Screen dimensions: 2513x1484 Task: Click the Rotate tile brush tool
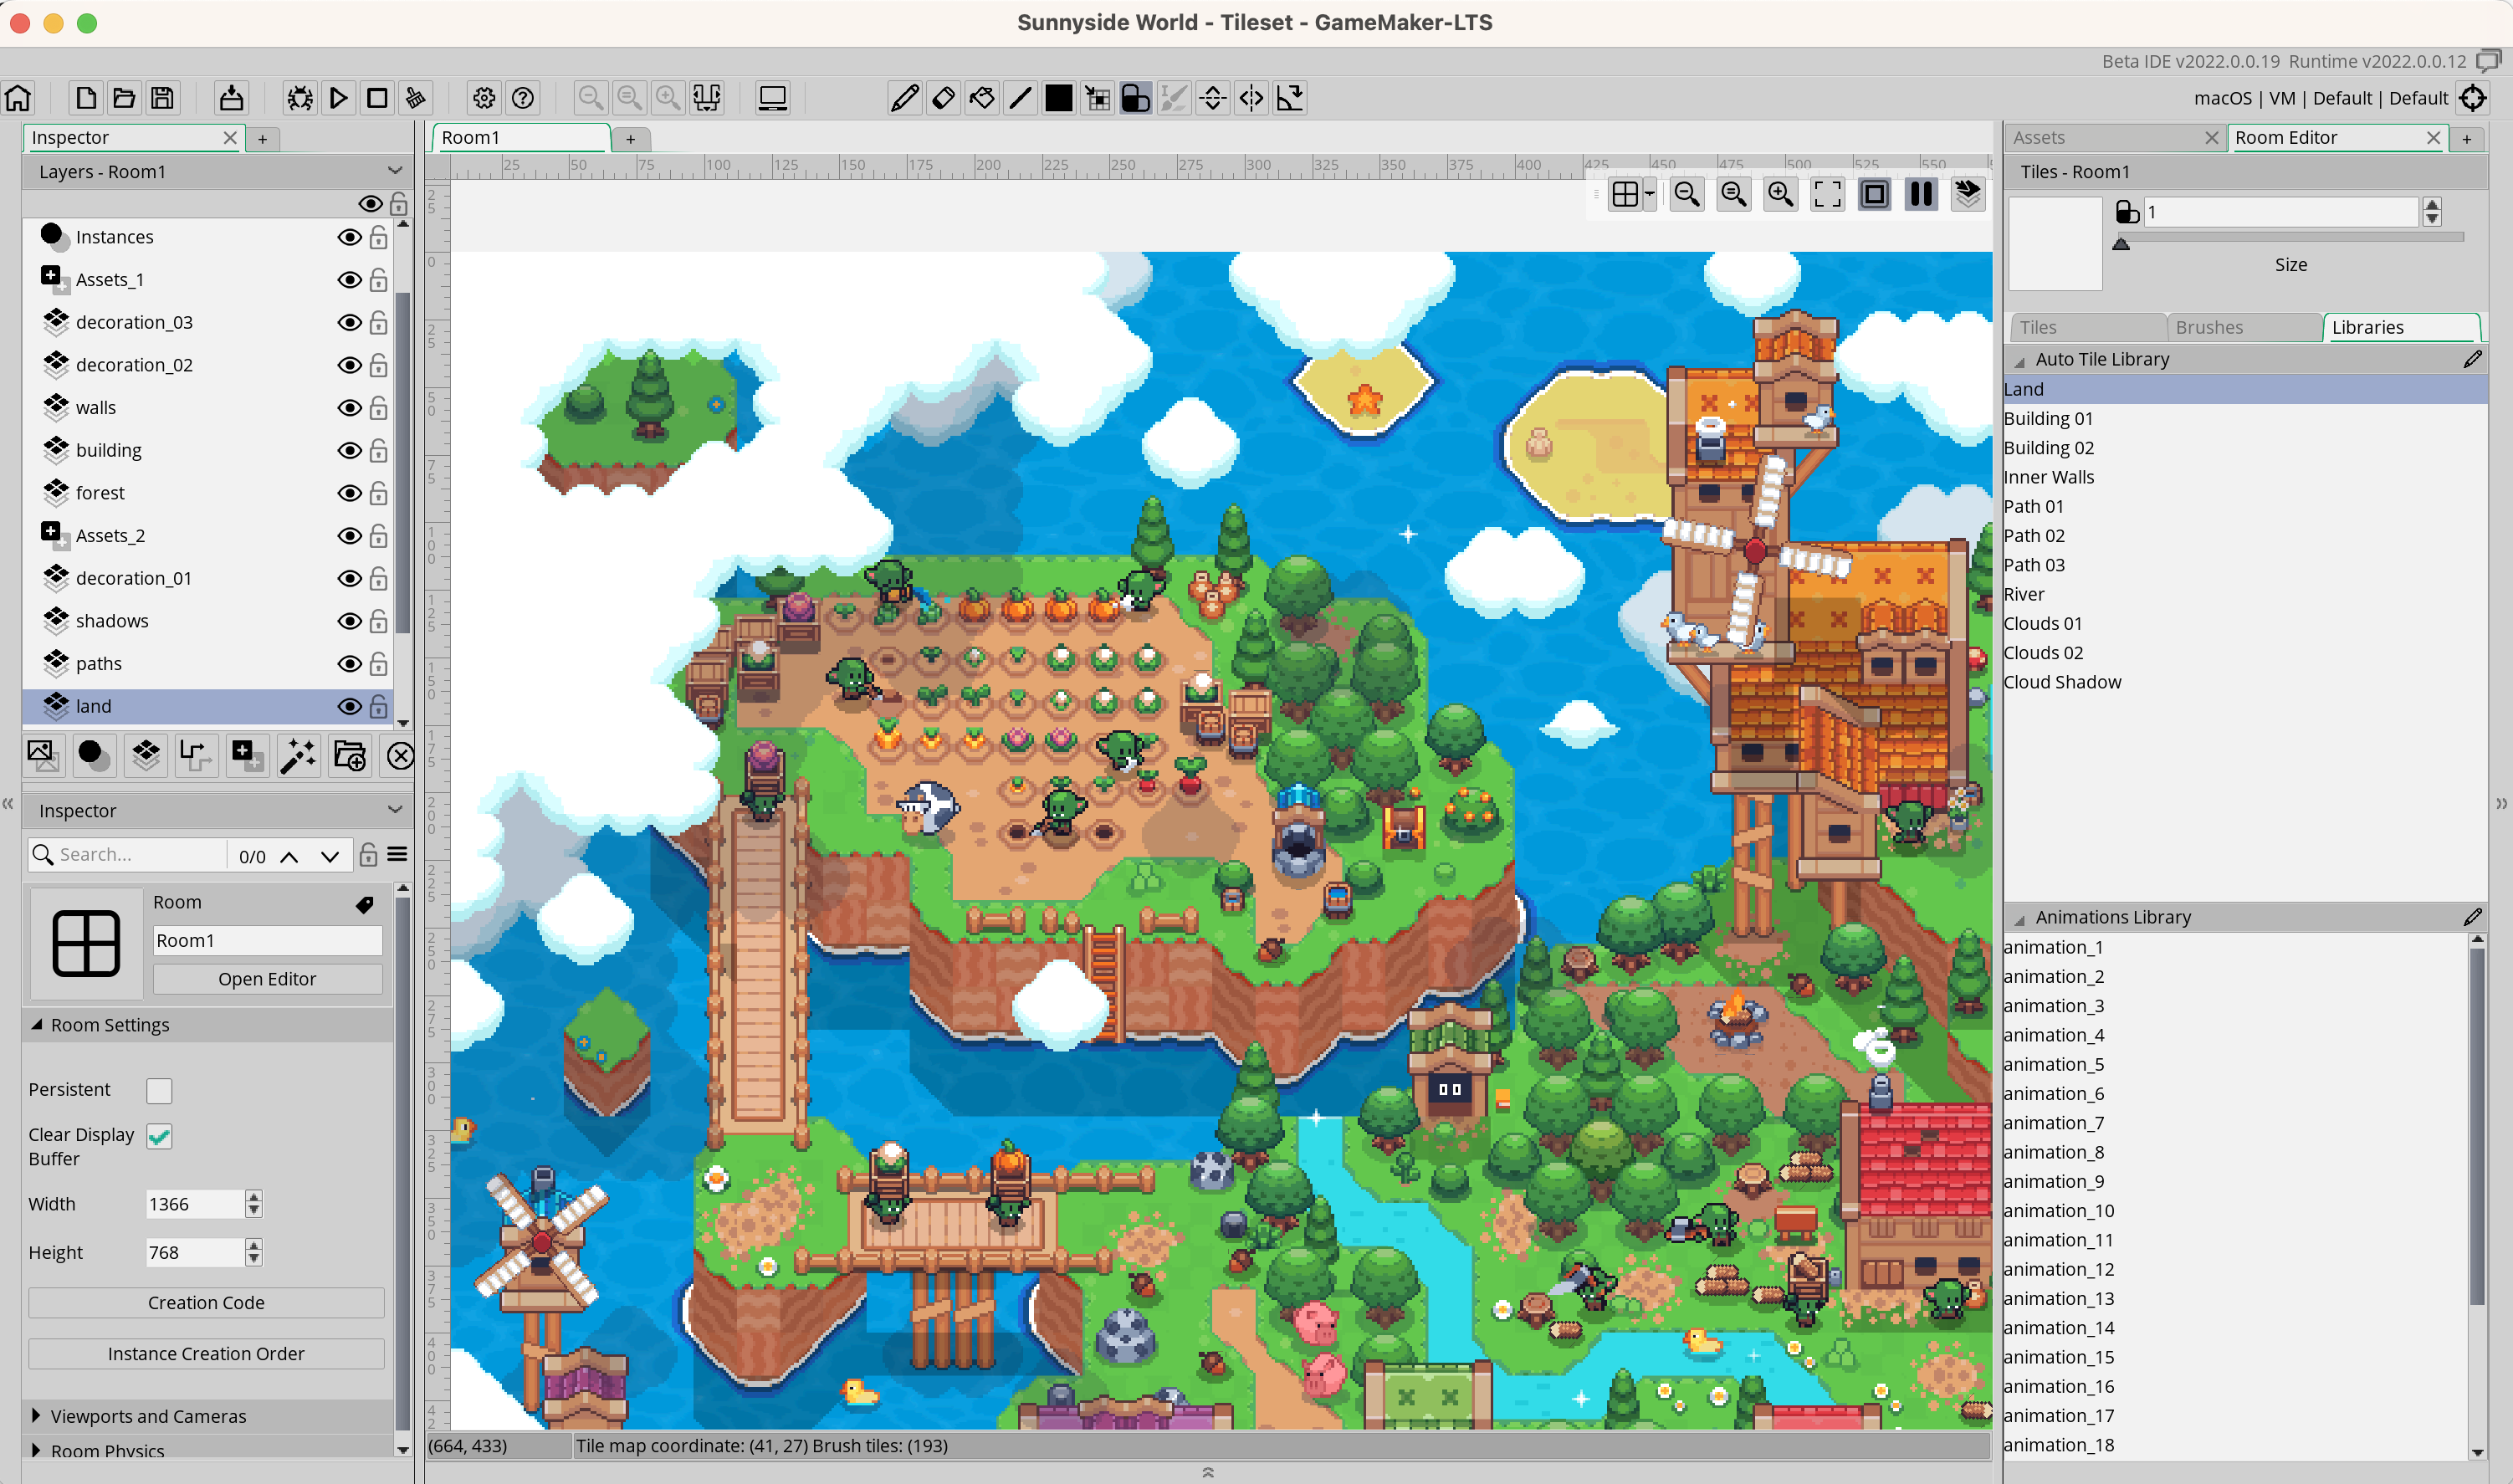point(1290,98)
